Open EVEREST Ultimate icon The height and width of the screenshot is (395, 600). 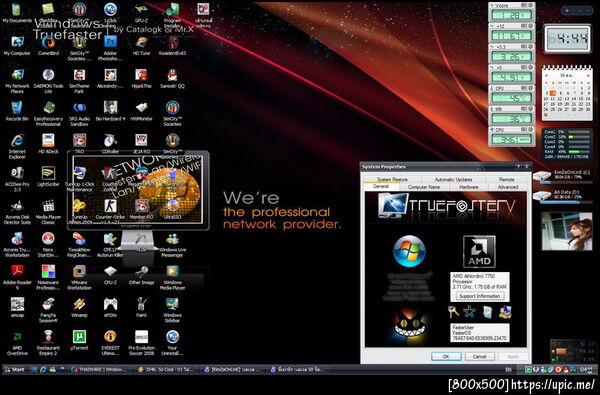(x=110, y=343)
